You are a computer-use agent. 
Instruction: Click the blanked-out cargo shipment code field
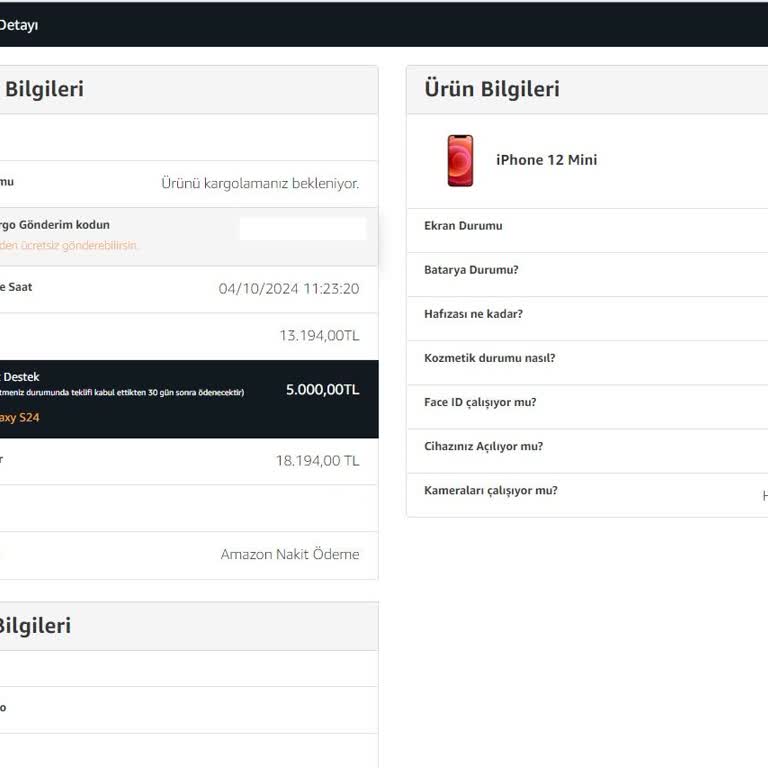tap(303, 229)
